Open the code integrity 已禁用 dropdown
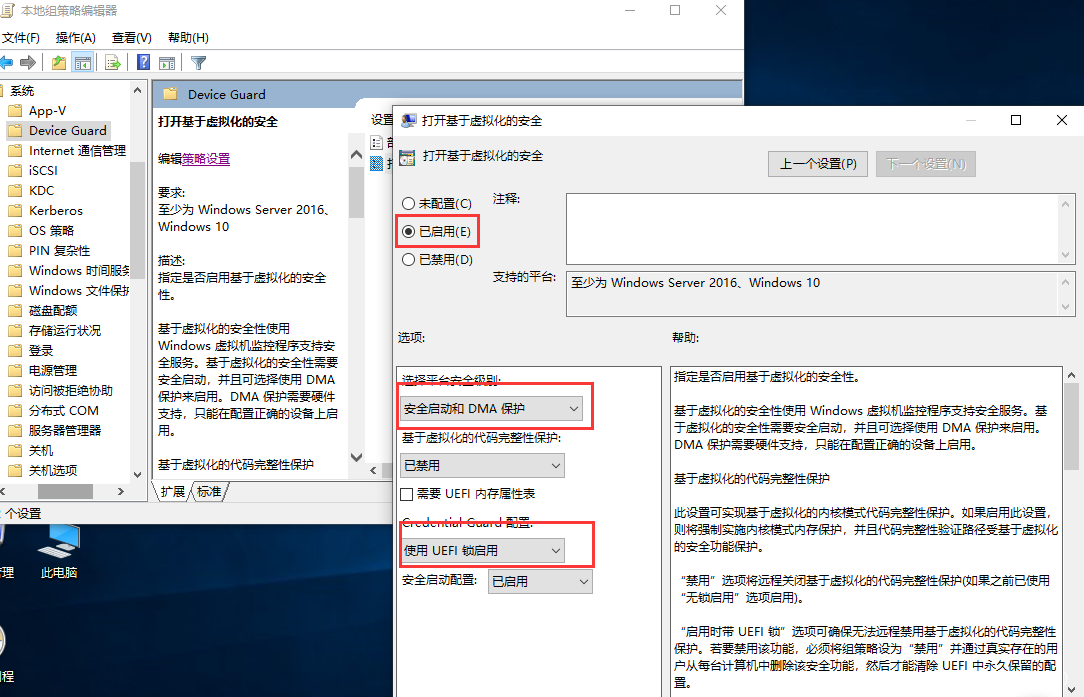Screen dimensions: 1084x697 (x=483, y=465)
